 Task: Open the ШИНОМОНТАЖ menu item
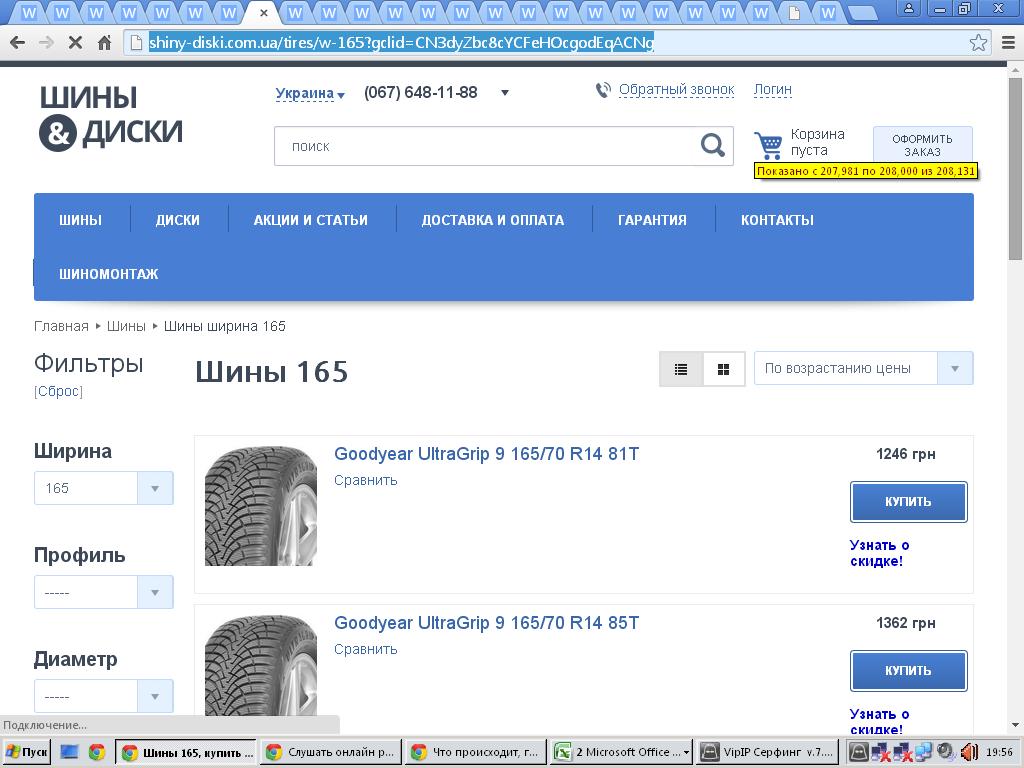click(x=108, y=274)
